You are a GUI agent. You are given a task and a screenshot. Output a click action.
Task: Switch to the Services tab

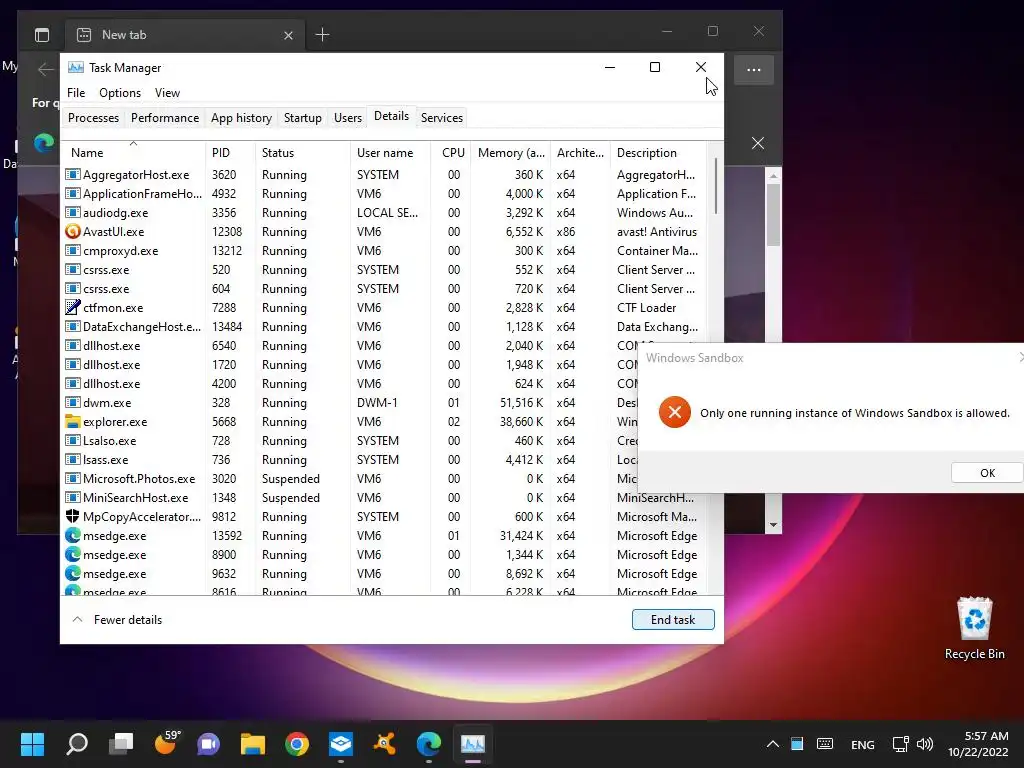click(441, 118)
